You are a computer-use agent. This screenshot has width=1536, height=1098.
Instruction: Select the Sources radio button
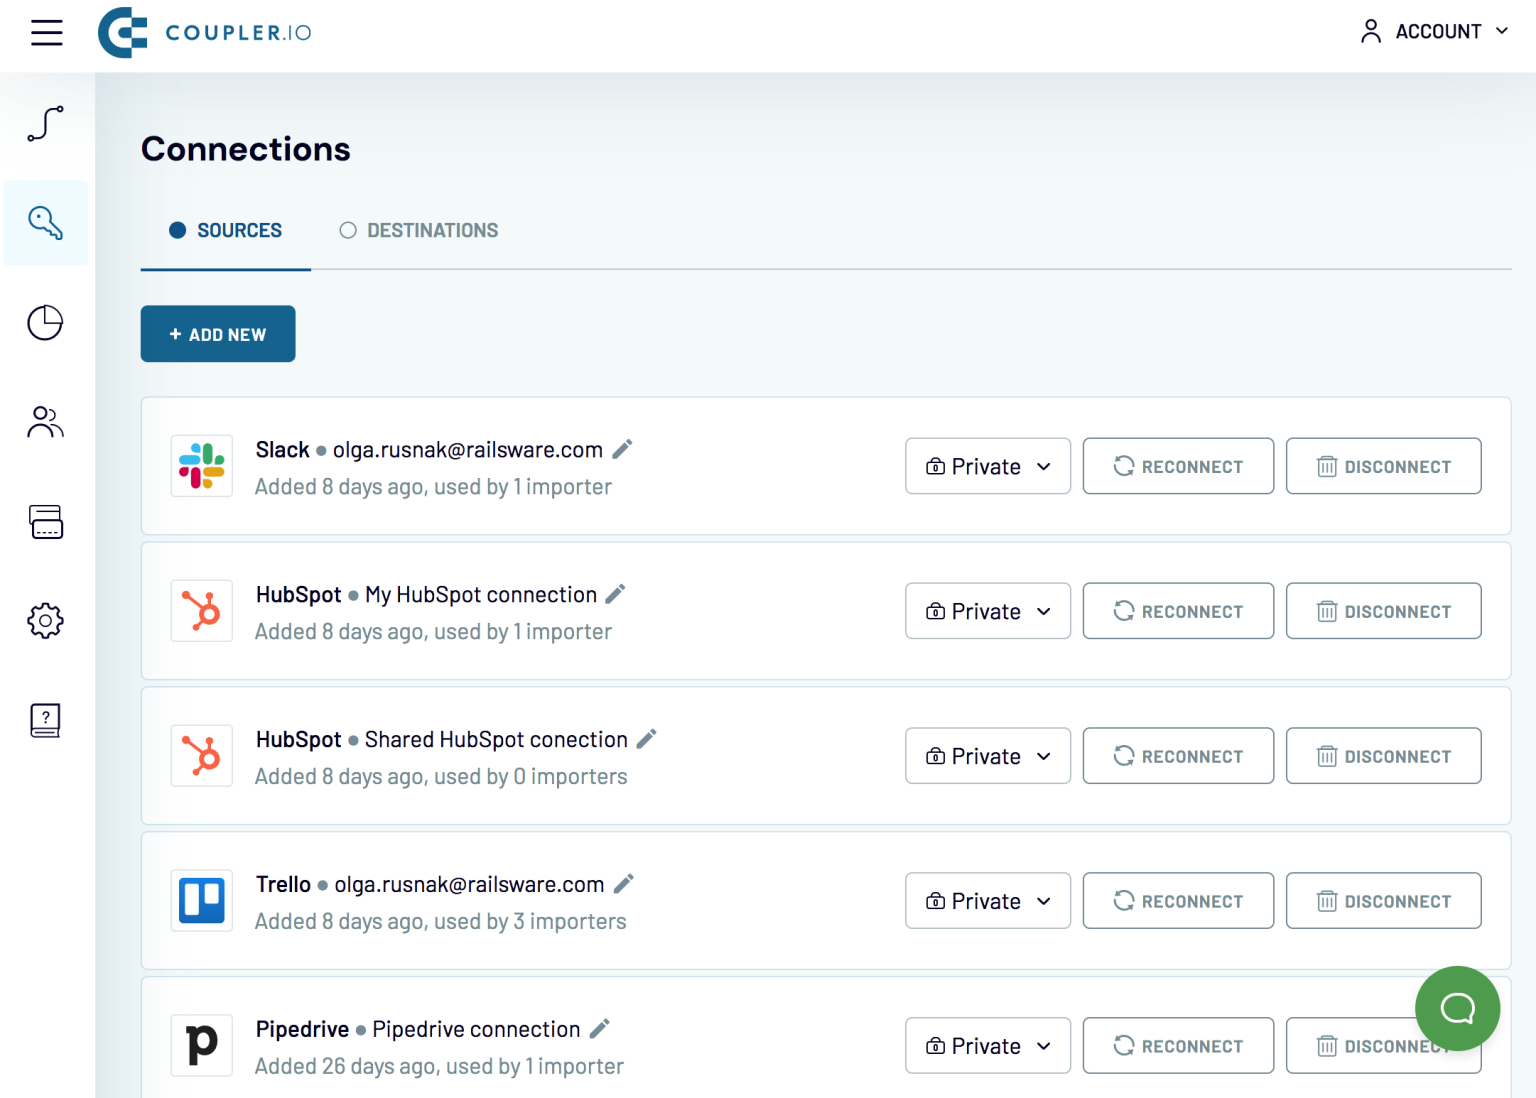tap(177, 230)
